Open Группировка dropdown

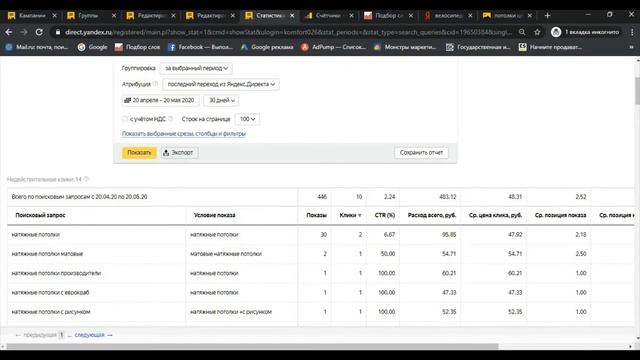point(196,68)
